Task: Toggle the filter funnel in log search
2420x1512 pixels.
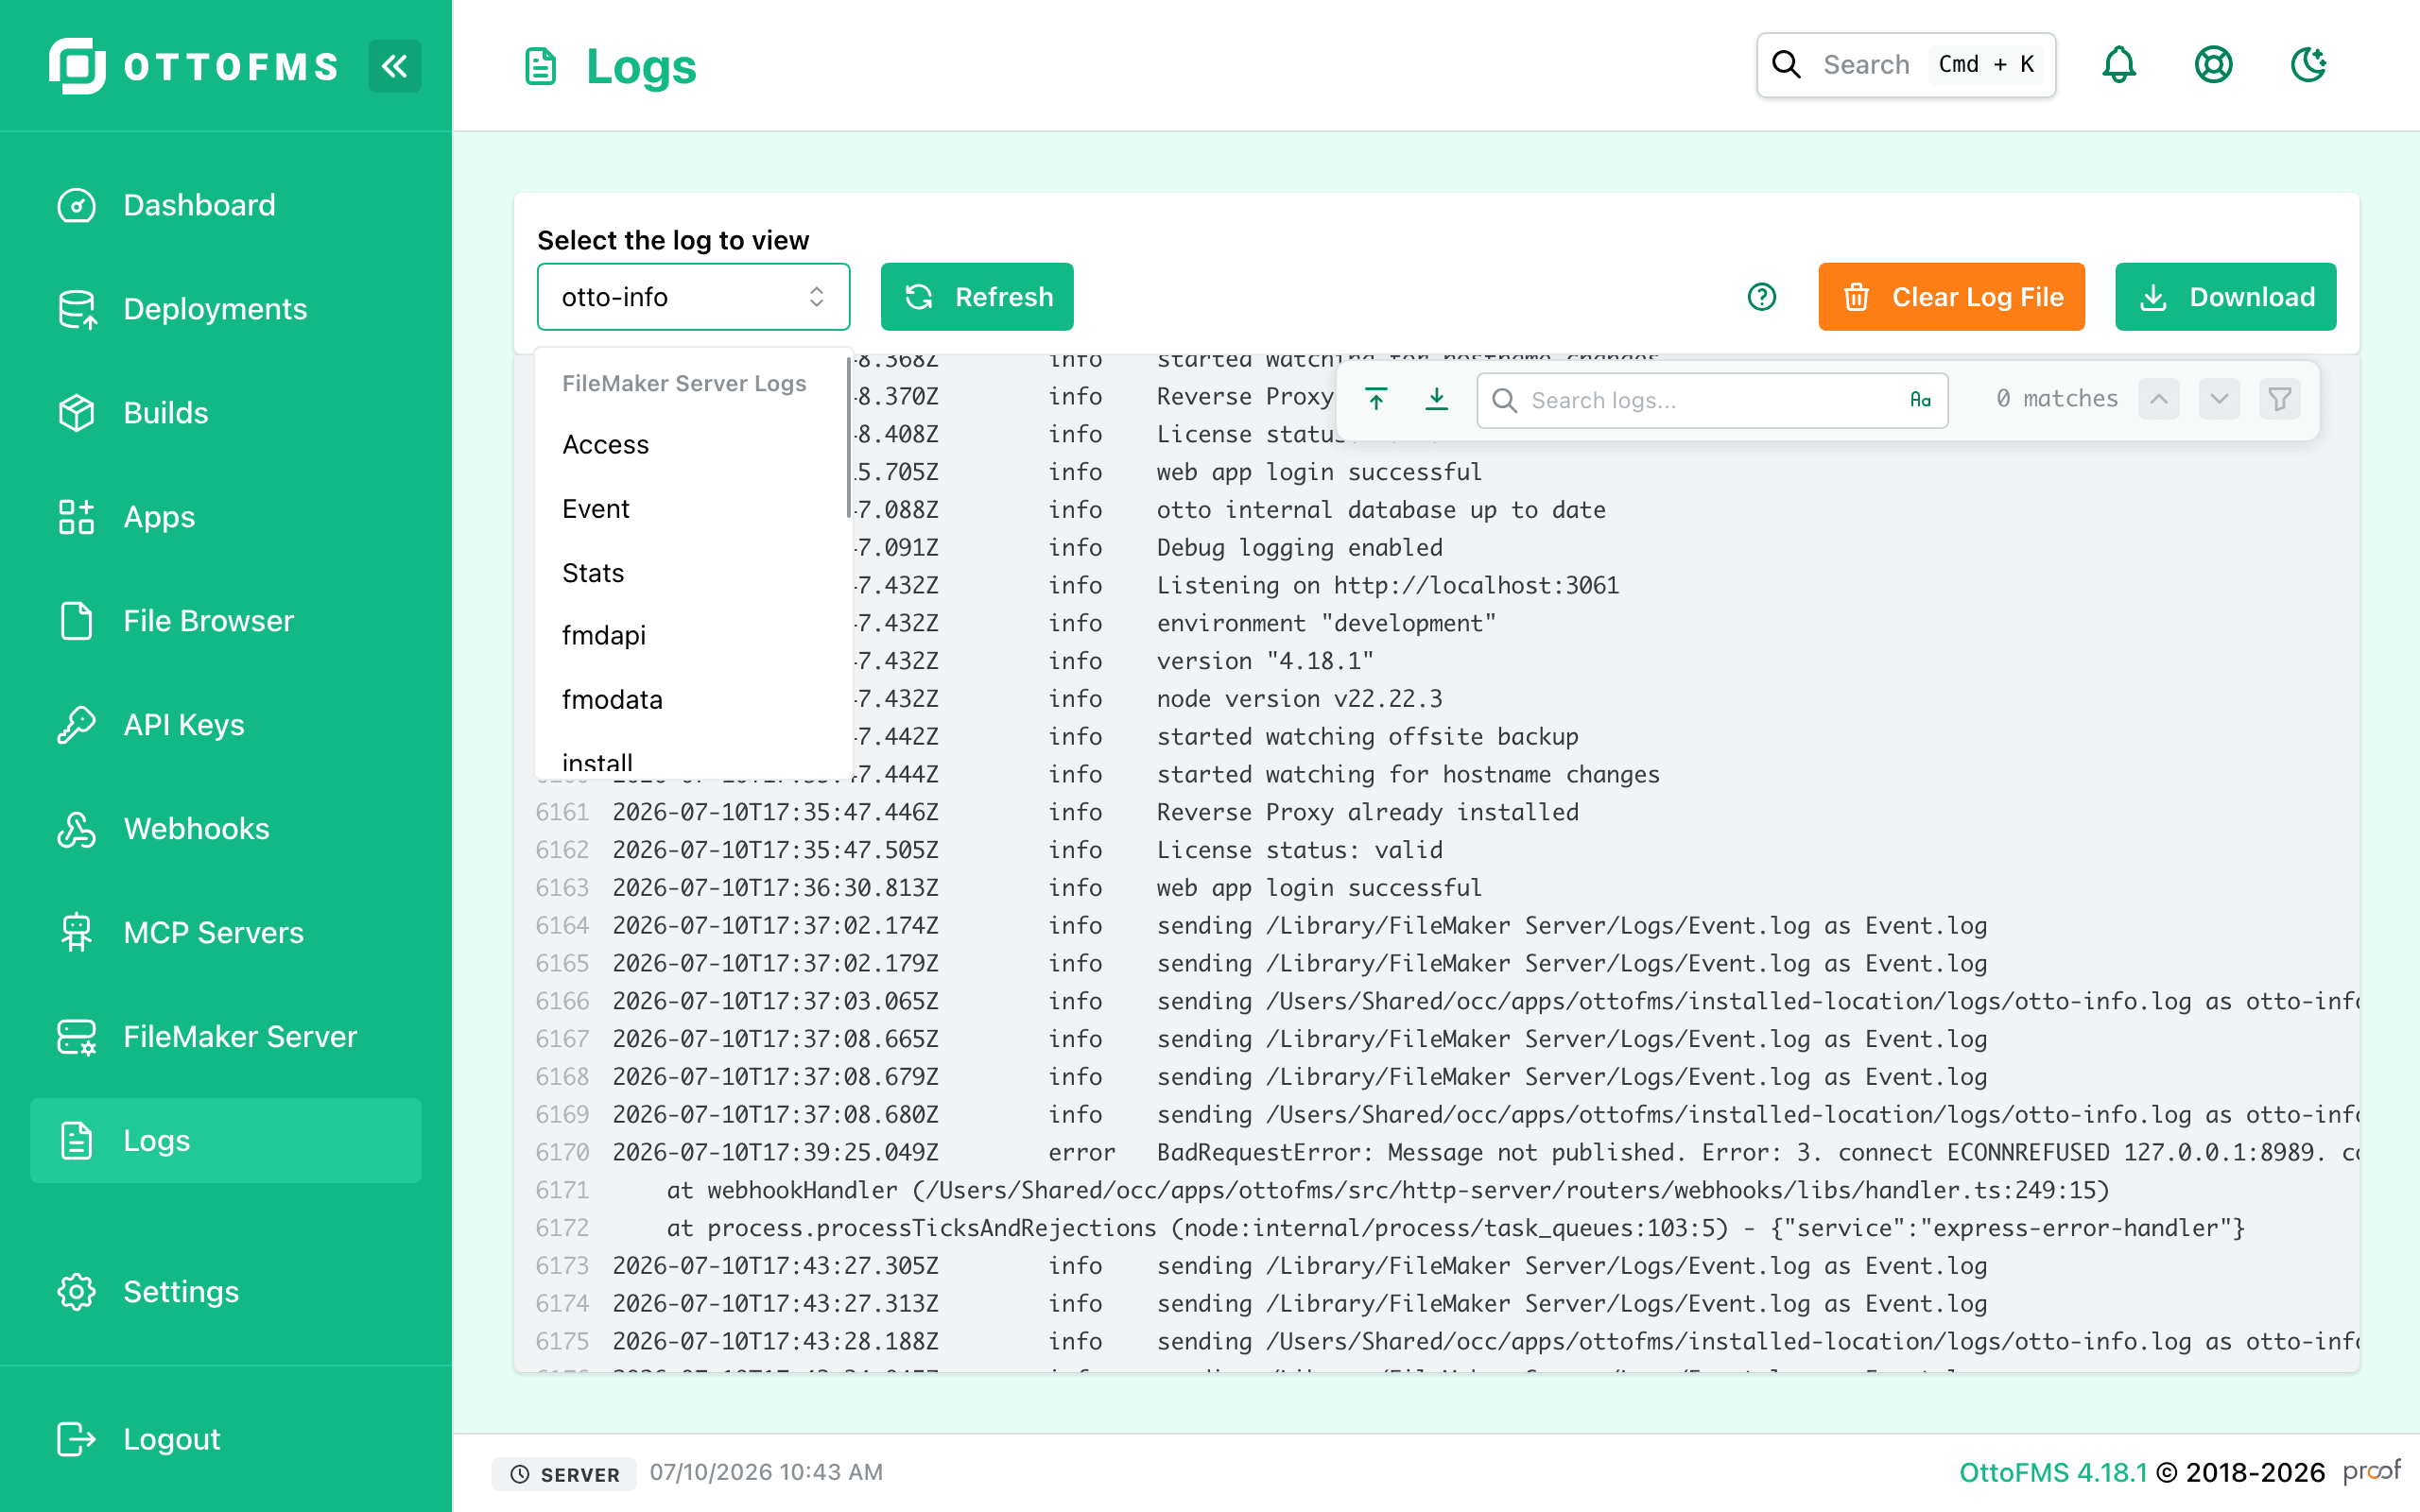Action: point(2279,400)
